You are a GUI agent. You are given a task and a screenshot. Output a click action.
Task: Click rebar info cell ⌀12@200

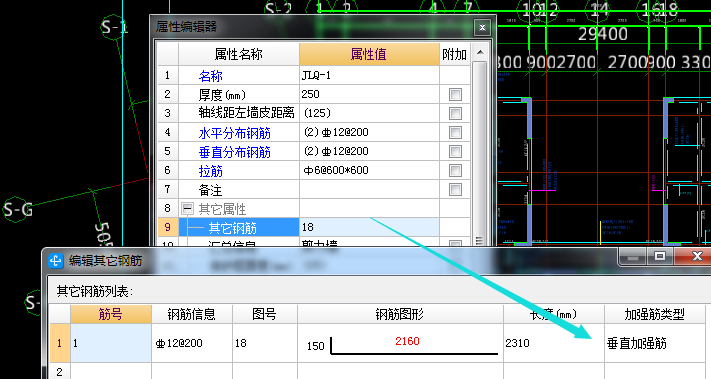(191, 343)
